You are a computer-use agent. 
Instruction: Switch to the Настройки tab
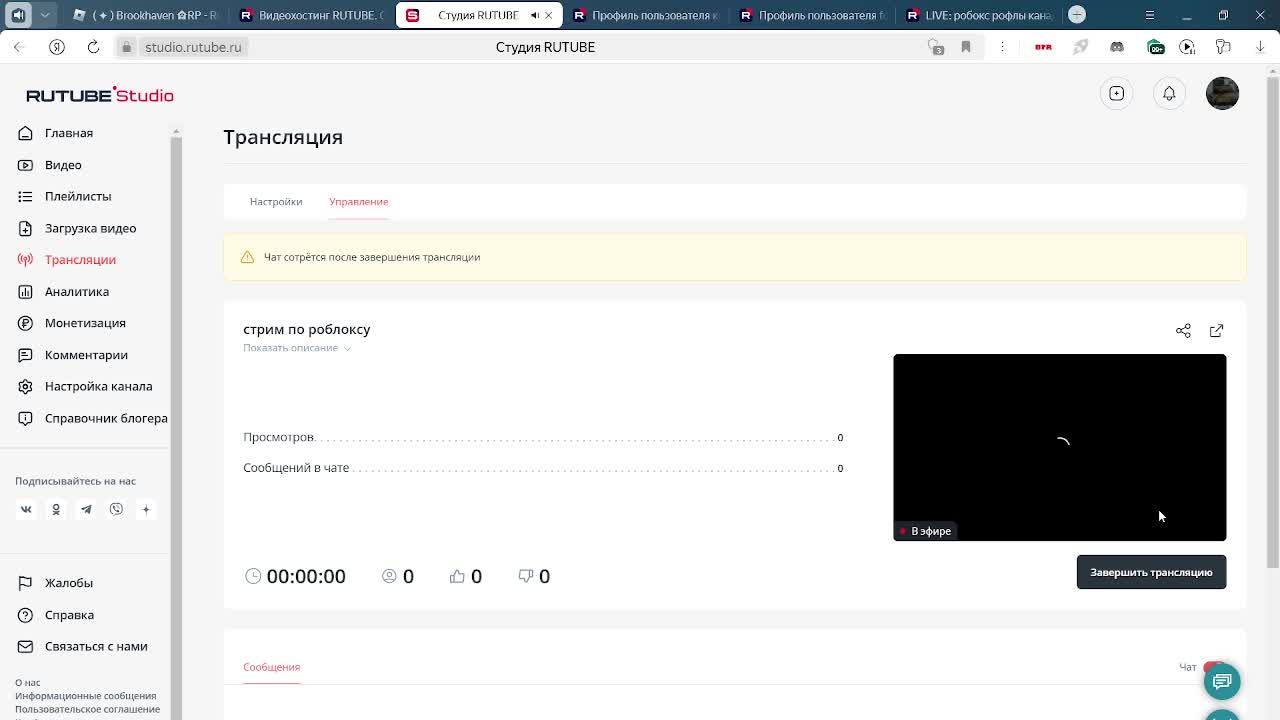[276, 202]
